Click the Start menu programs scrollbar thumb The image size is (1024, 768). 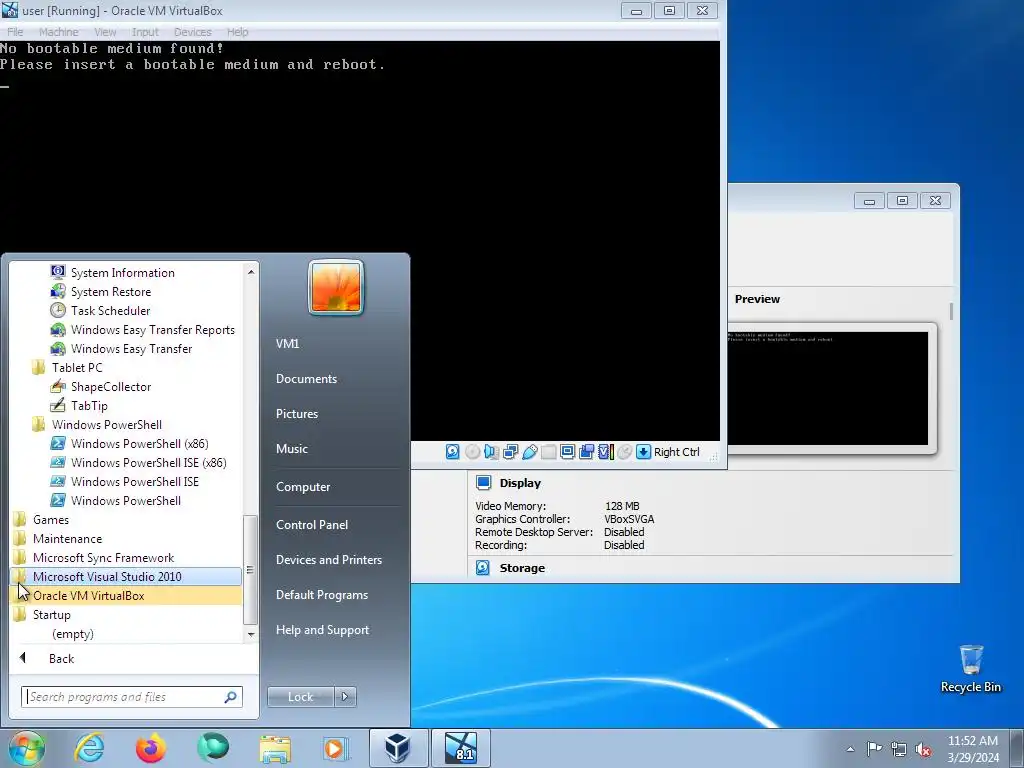pos(250,569)
